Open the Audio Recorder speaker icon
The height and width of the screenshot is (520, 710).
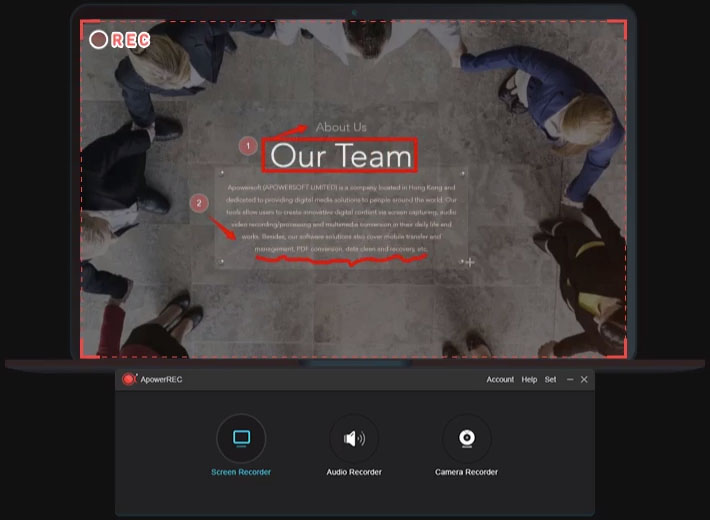(x=354, y=438)
